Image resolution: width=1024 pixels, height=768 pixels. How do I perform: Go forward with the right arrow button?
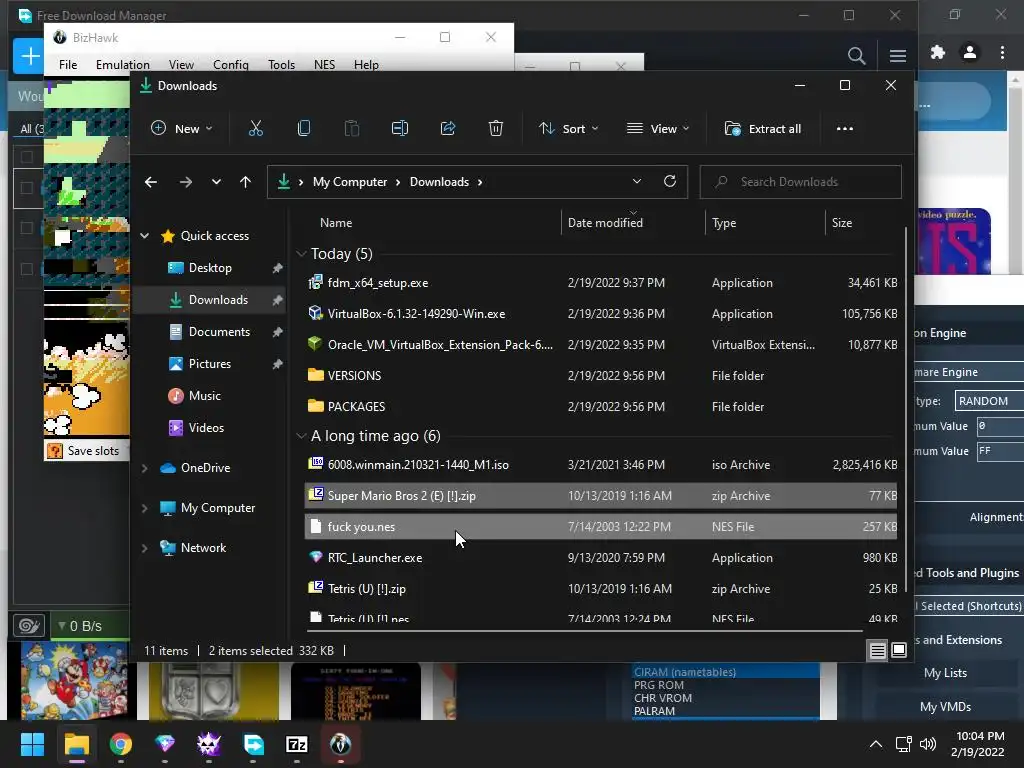pyautogui.click(x=186, y=182)
